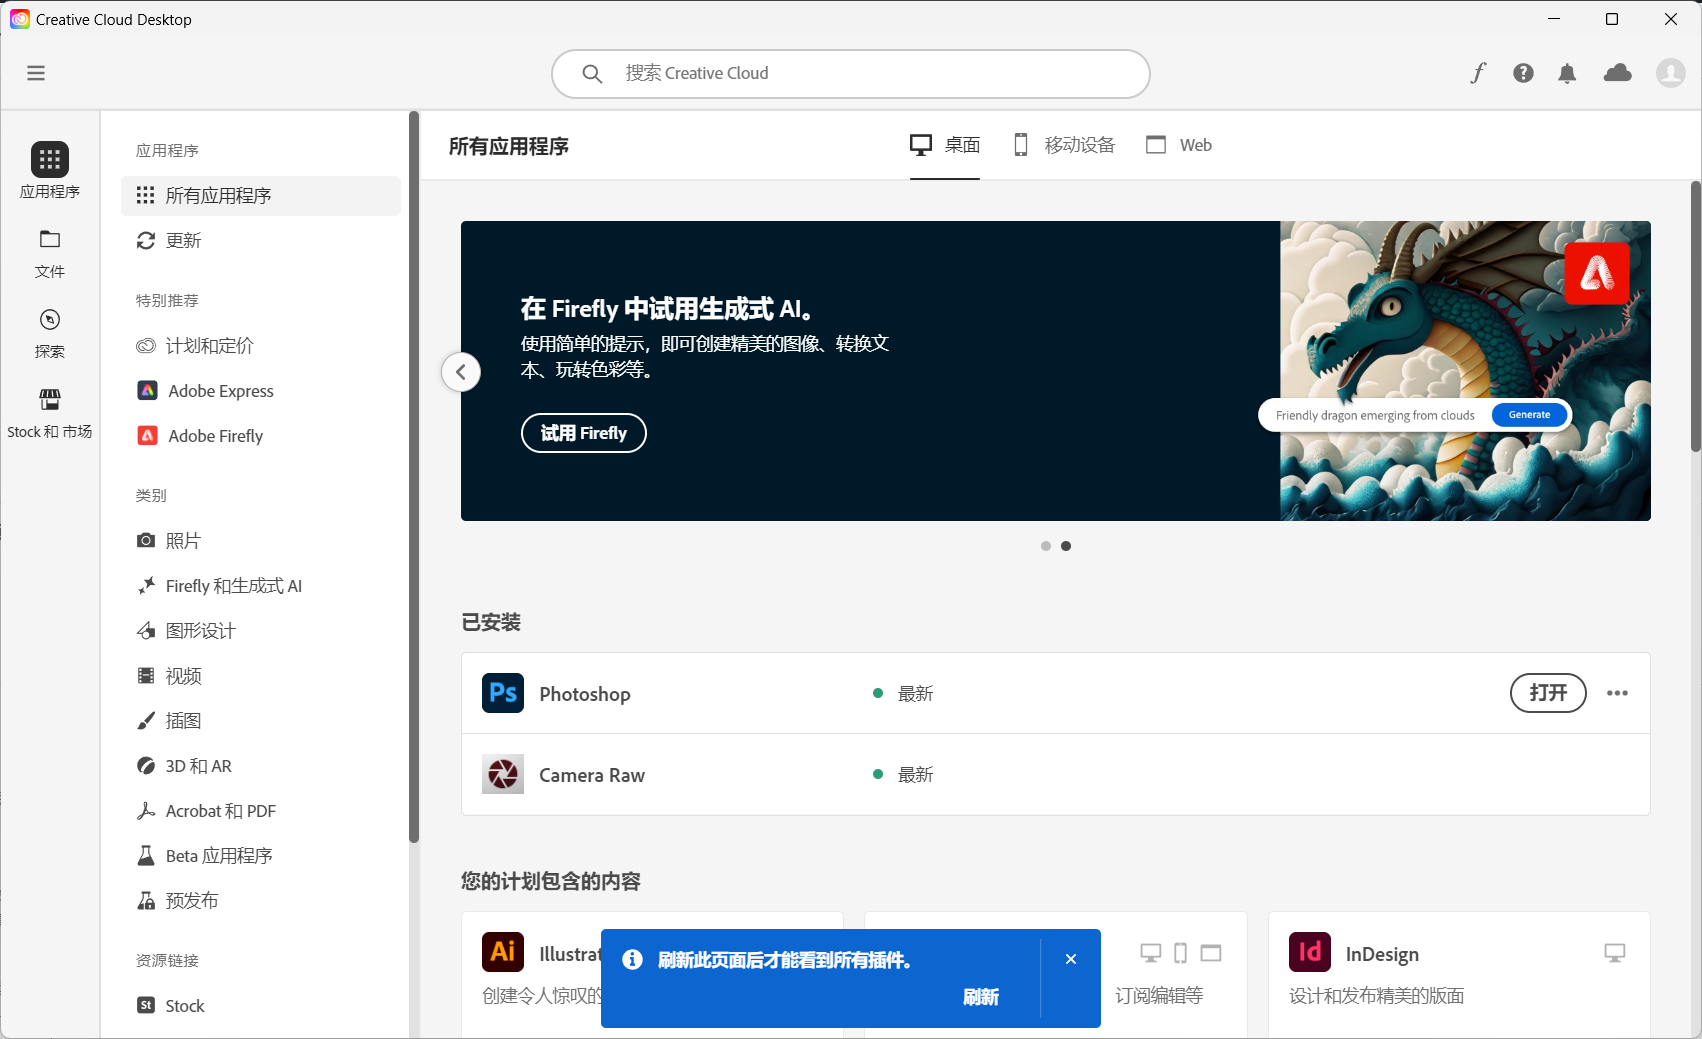
Task: Open notifications bell
Action: 1567,73
